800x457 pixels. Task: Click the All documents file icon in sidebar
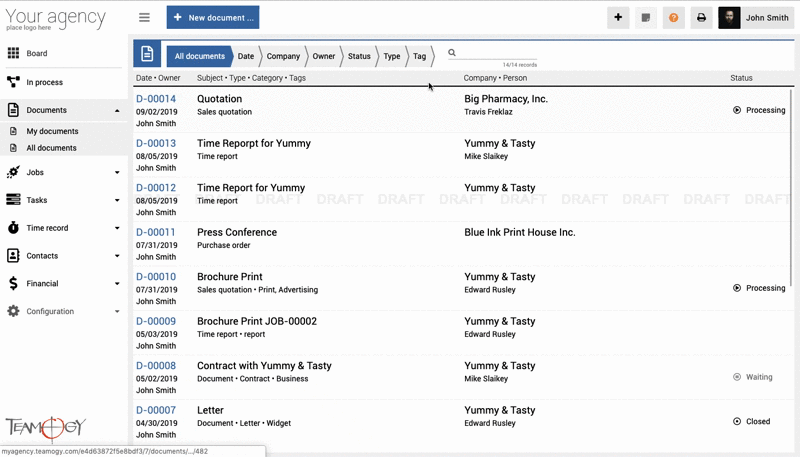14,148
